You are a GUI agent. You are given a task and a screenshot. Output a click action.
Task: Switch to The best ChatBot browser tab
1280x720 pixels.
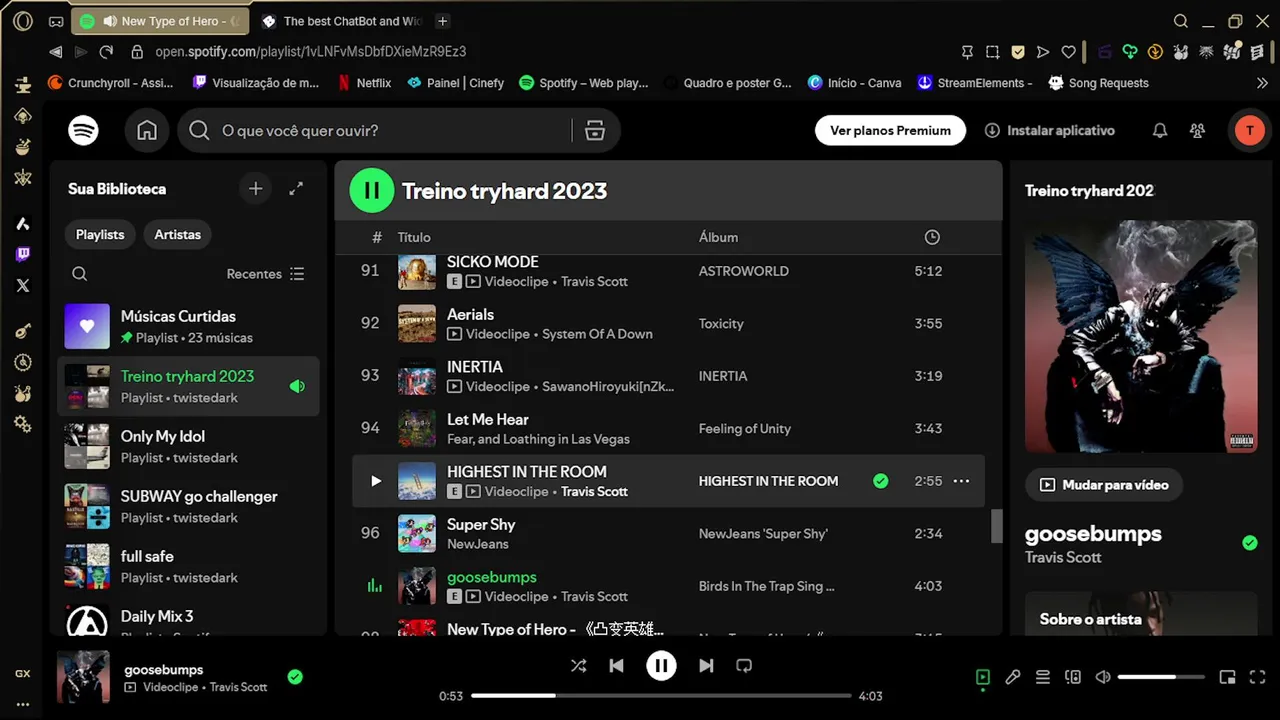click(341, 21)
